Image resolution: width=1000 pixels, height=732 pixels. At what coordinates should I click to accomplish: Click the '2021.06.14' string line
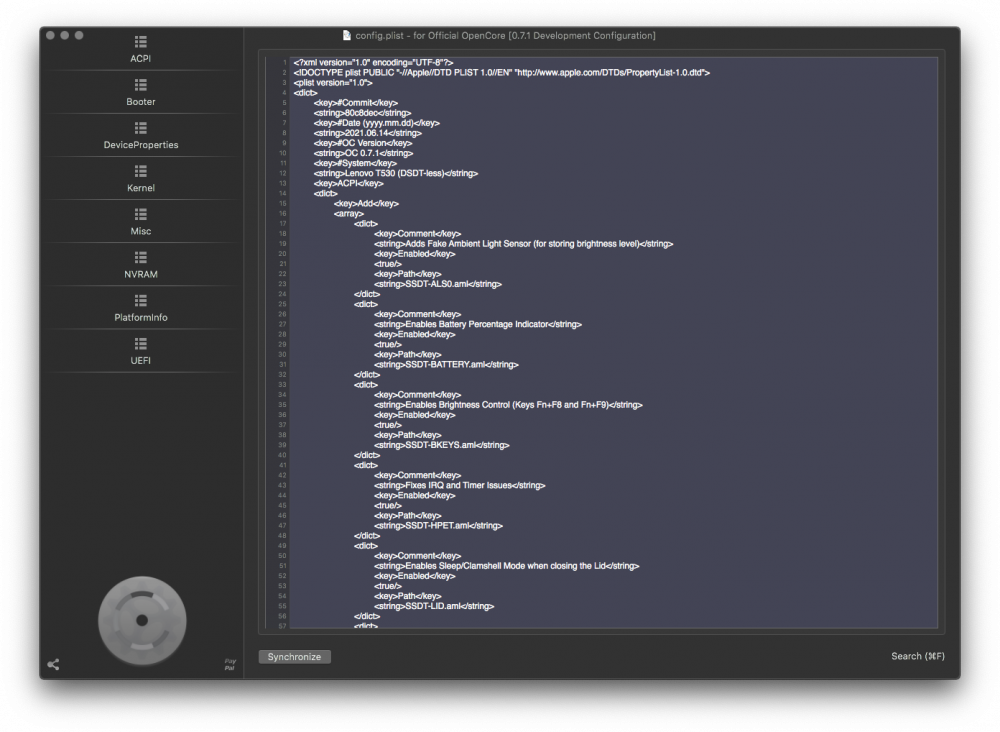point(367,133)
